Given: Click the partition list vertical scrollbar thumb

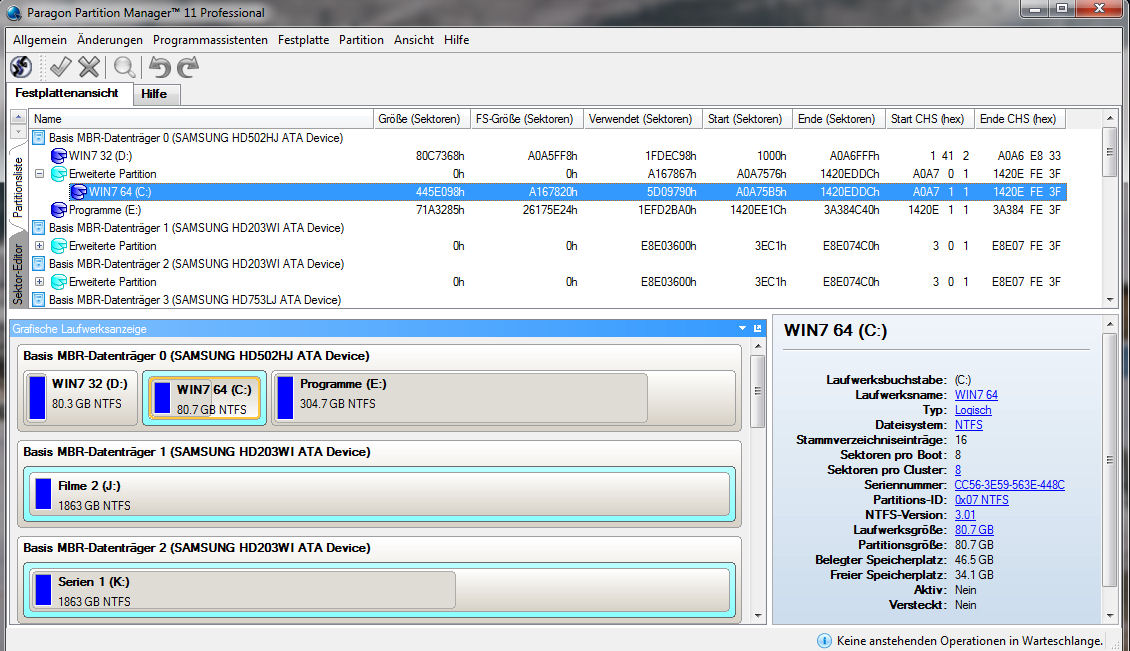Looking at the screenshot, I should click(x=1110, y=151).
